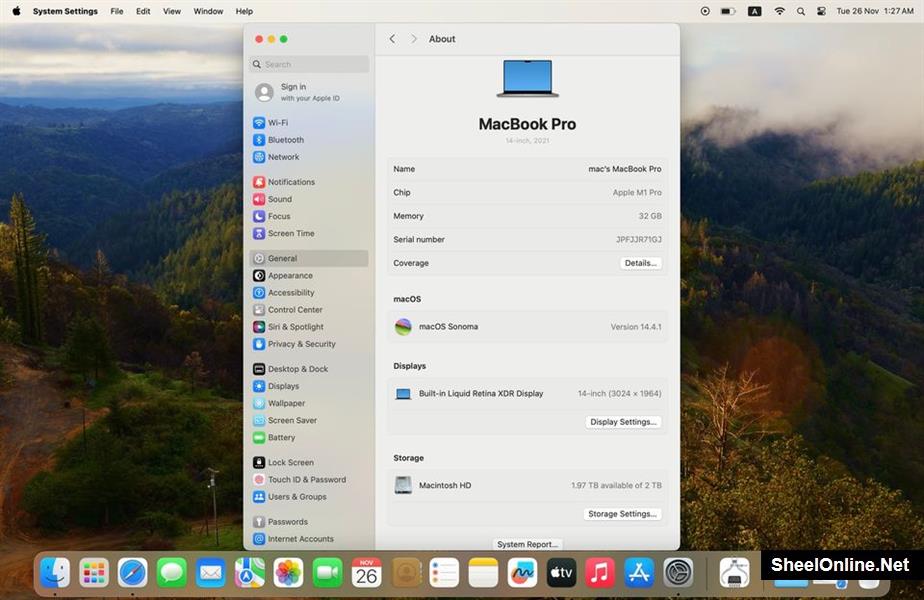Launch Safari from the Dock

pos(133,573)
